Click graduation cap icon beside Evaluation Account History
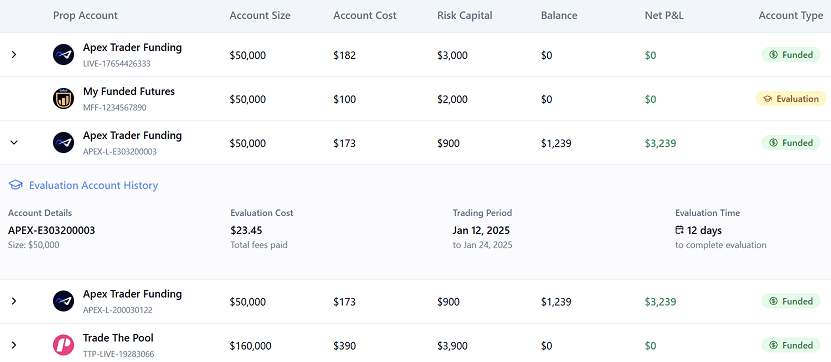Screen dimensions: 831x362 pos(16,186)
